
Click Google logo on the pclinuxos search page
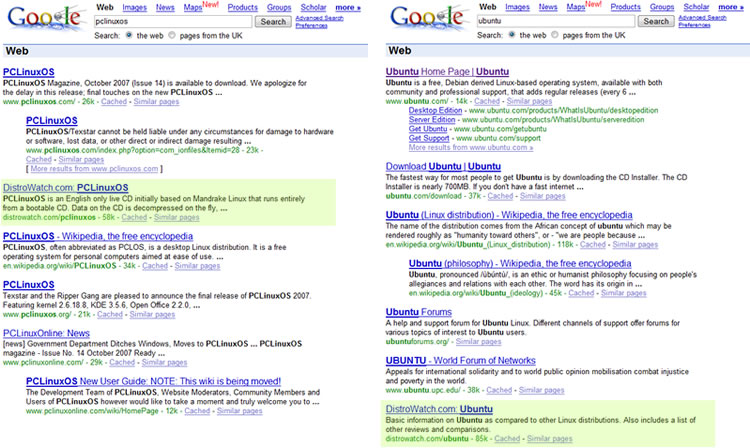click(43, 18)
